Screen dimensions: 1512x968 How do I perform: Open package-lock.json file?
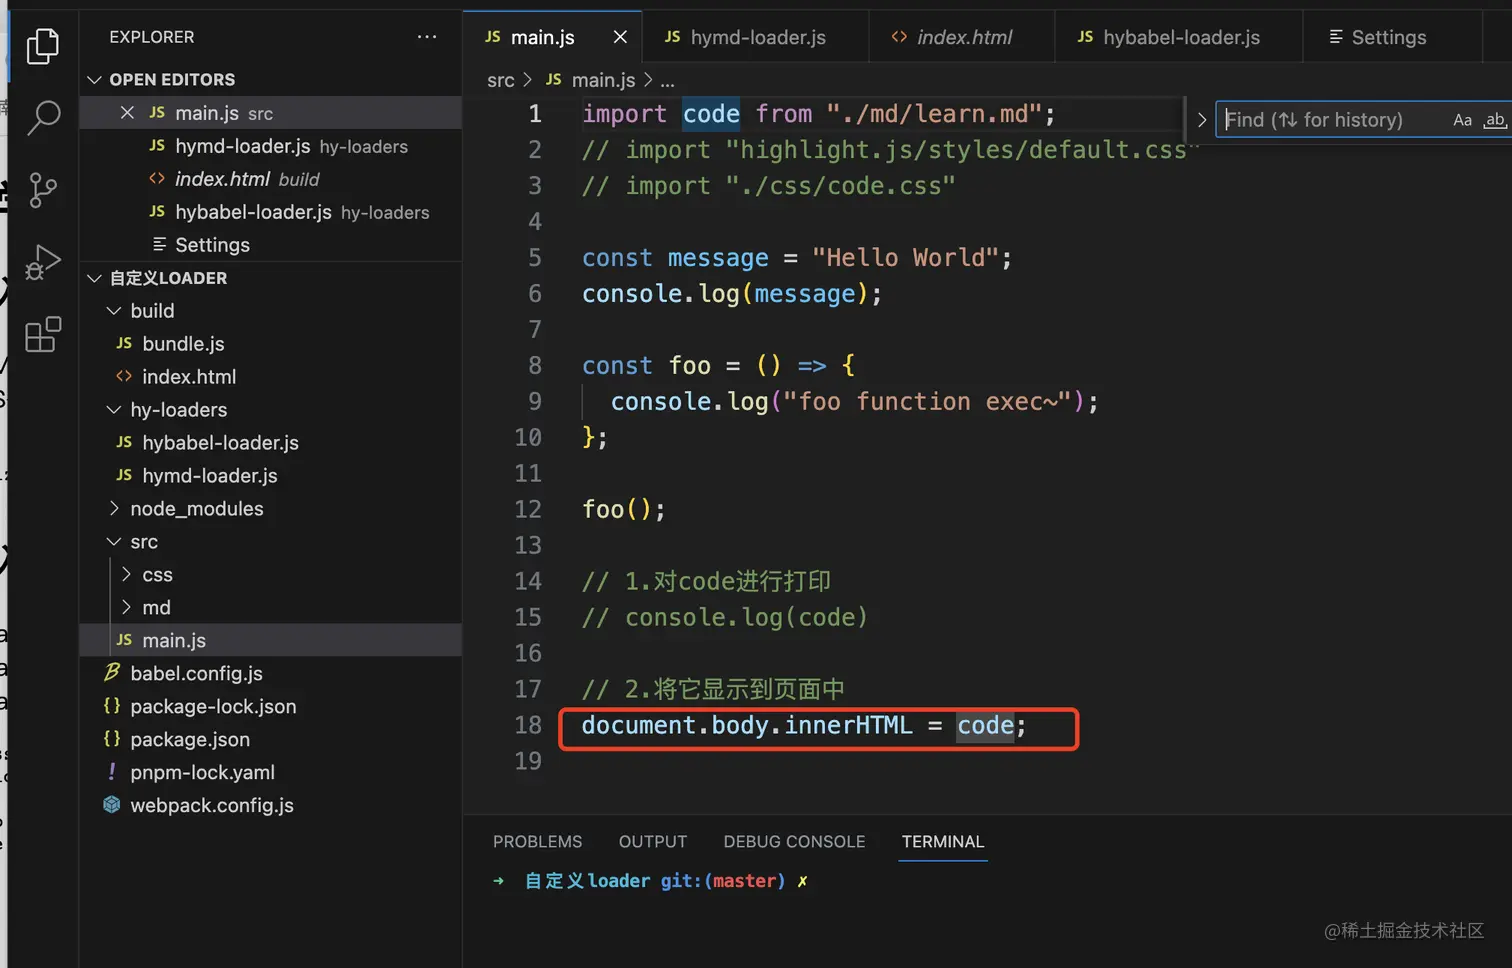[x=271, y=707]
